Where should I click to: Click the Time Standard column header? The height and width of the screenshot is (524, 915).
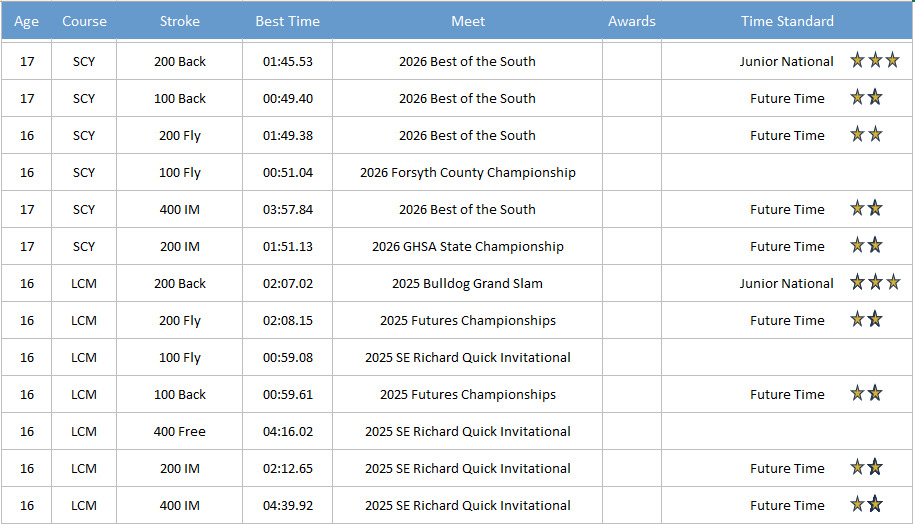point(787,21)
